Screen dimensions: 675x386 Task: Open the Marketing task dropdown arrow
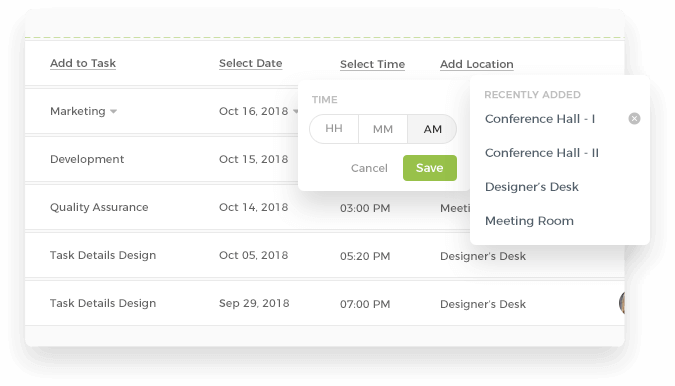(x=113, y=111)
